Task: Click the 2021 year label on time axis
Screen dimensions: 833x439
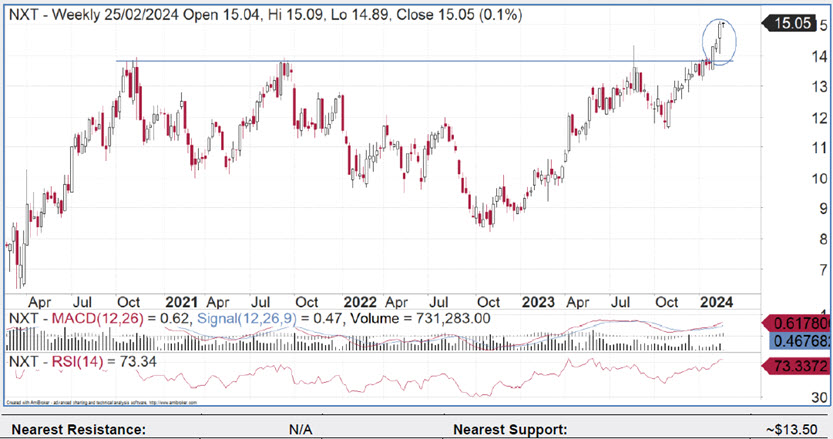Action: click(x=181, y=302)
